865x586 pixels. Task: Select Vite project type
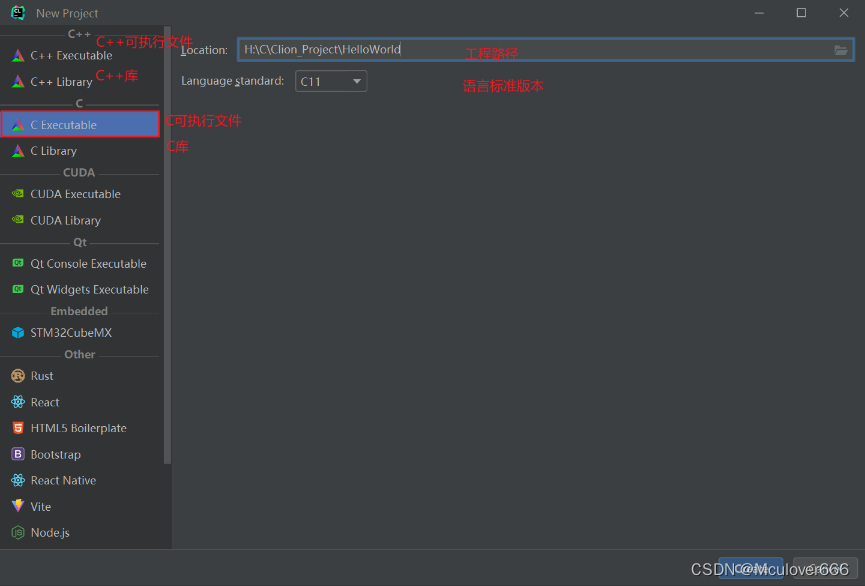[80, 506]
